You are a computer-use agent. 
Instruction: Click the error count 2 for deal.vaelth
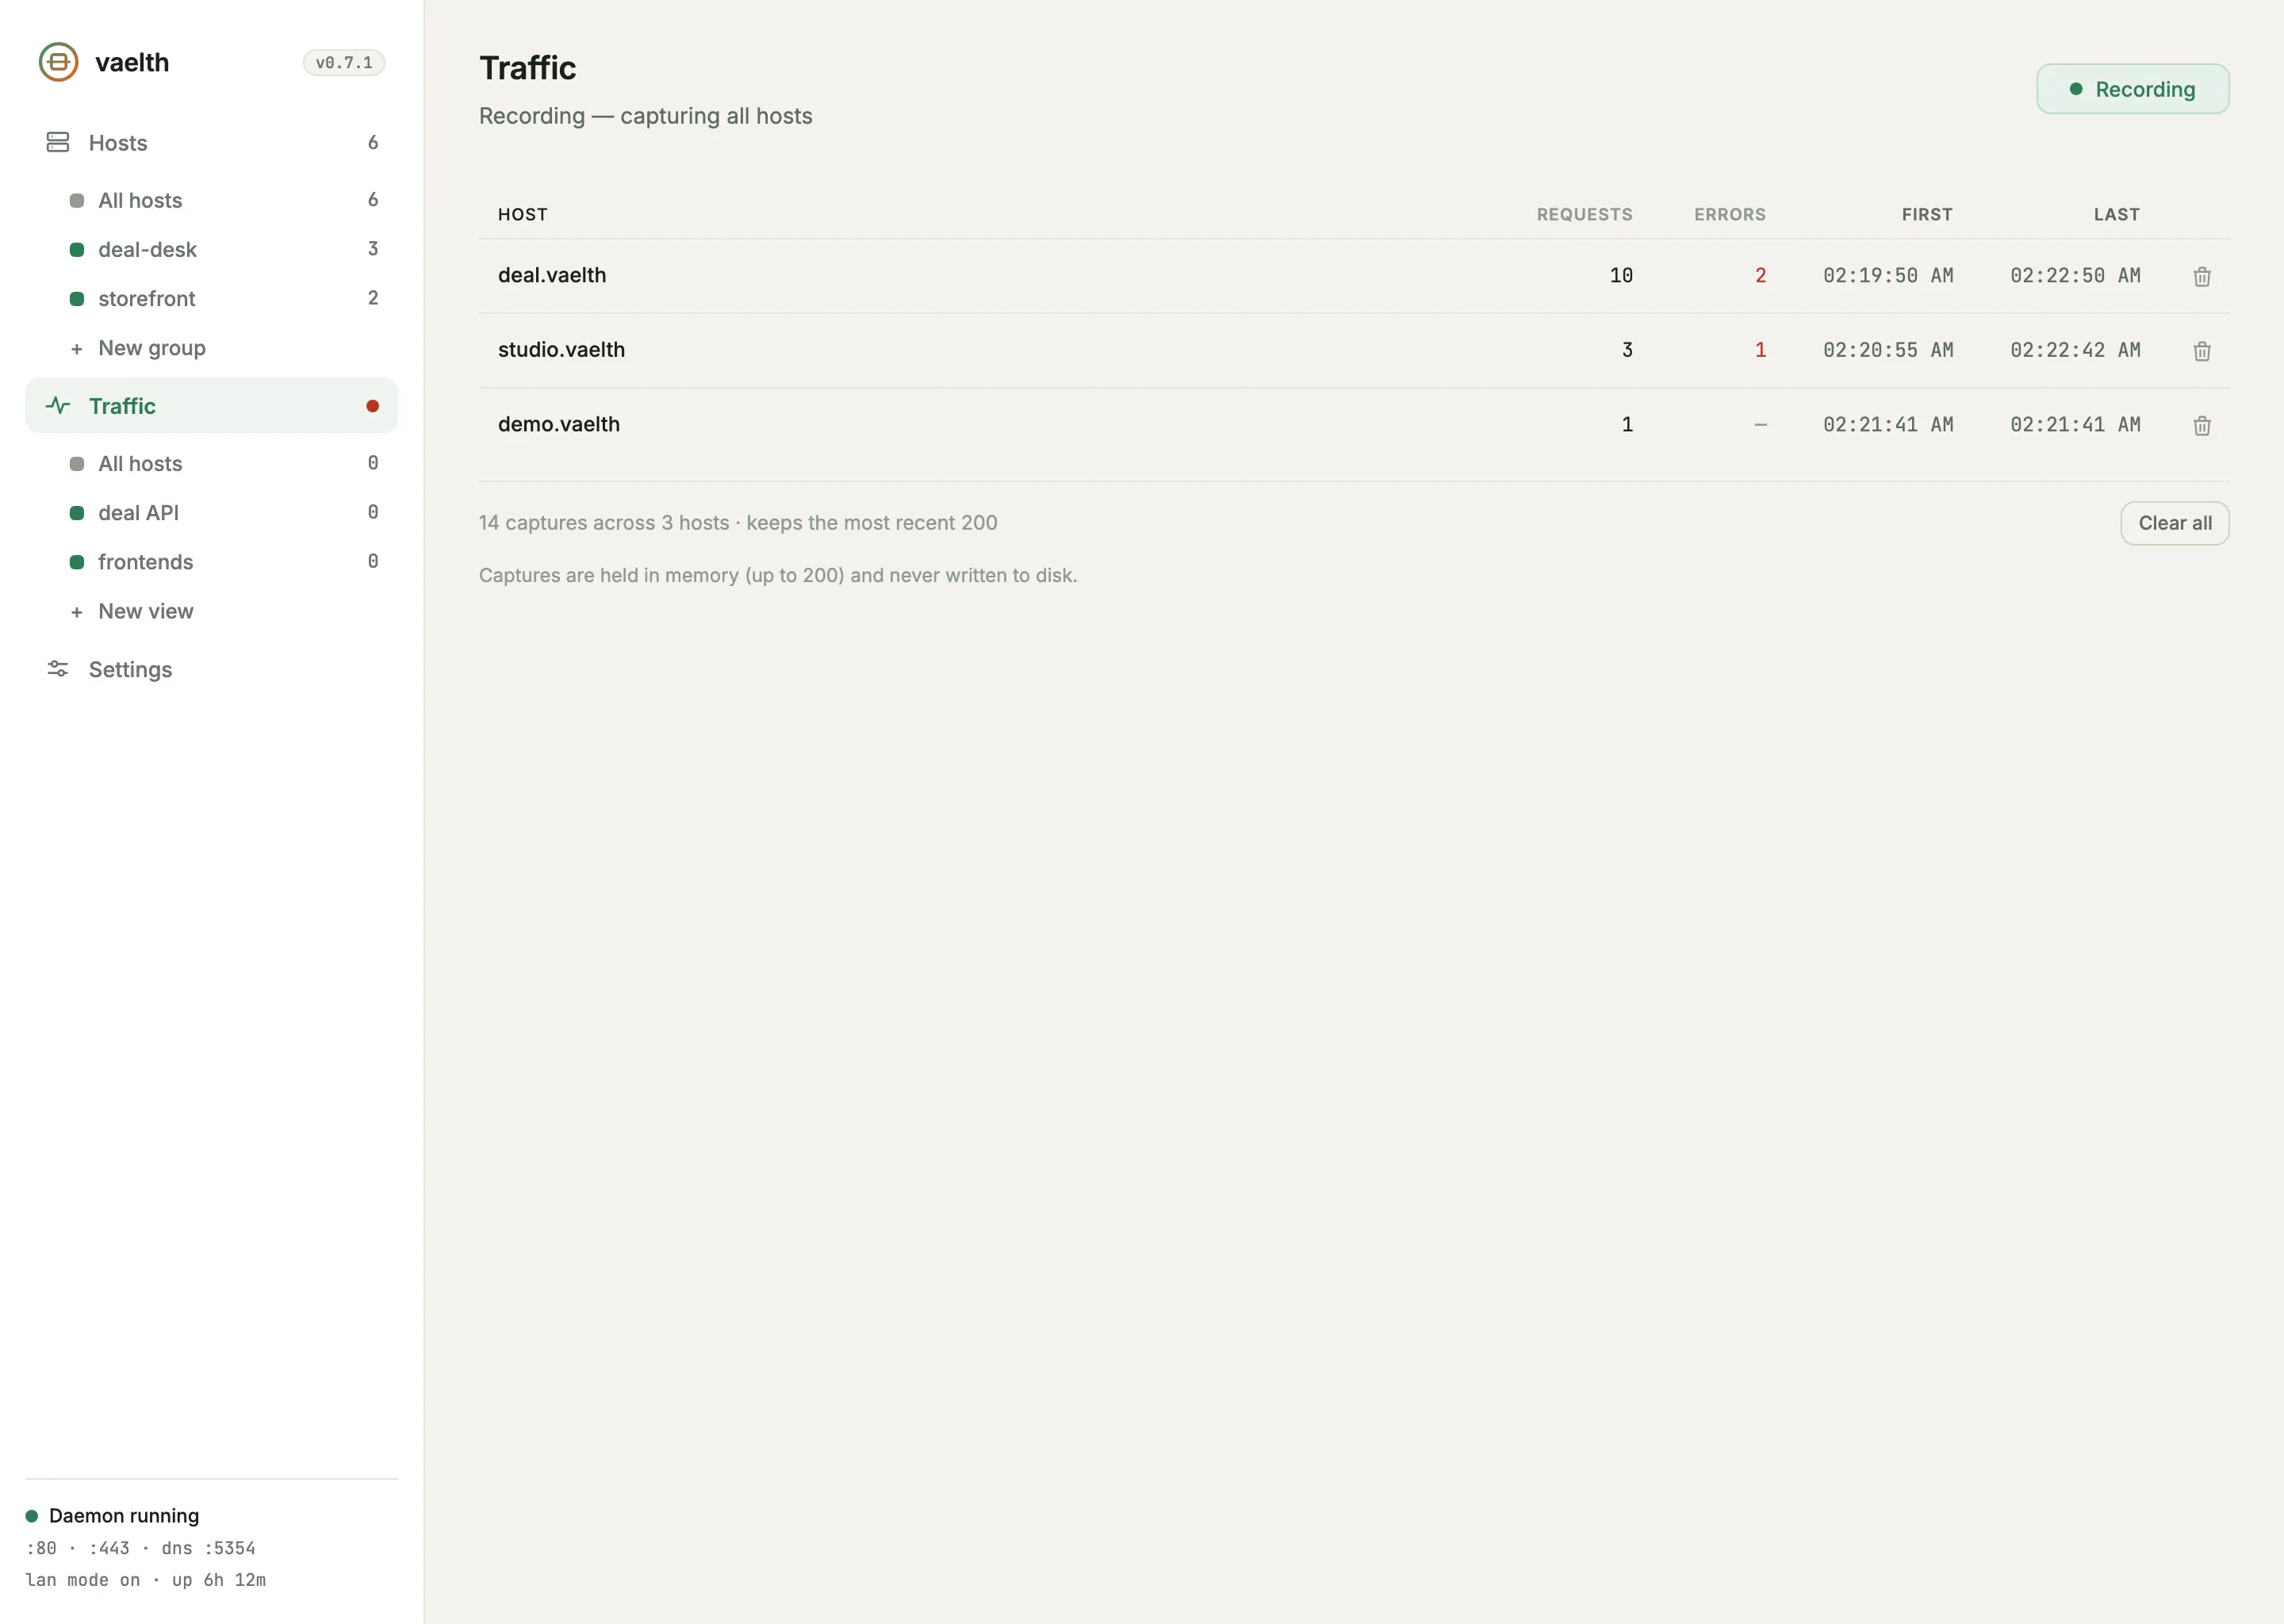[x=1760, y=276]
